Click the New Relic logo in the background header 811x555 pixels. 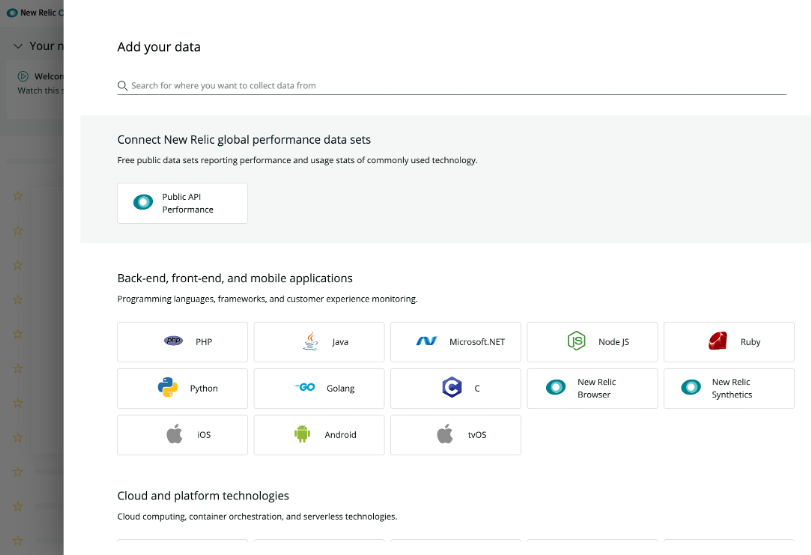coord(11,13)
